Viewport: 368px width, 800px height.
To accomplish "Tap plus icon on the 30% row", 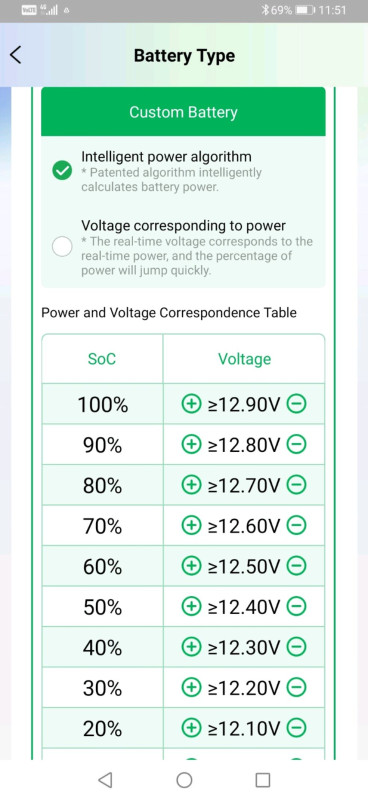I will [191, 688].
